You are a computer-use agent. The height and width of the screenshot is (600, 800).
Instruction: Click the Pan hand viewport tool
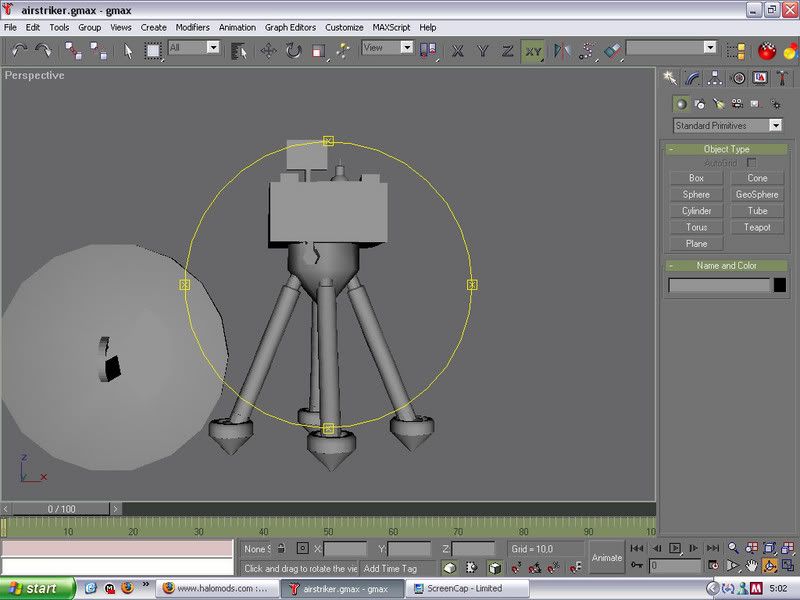point(751,565)
